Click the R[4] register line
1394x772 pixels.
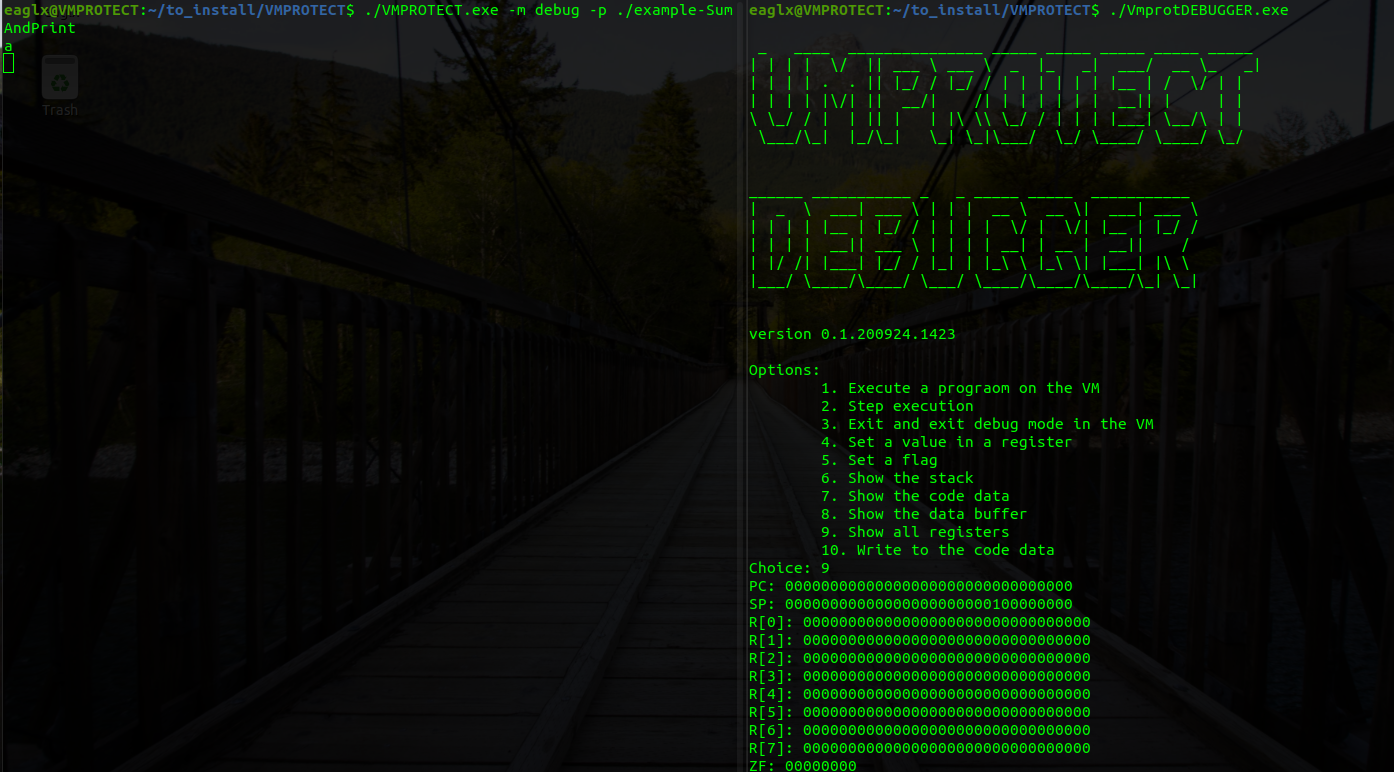coord(919,694)
